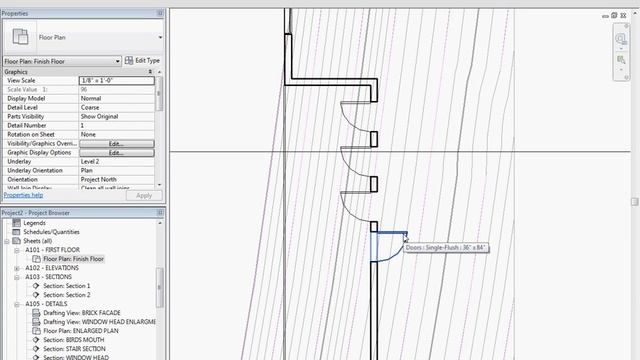Click the Schedules/Quantities icon
Screen dimensions: 640x360
tap(16, 232)
